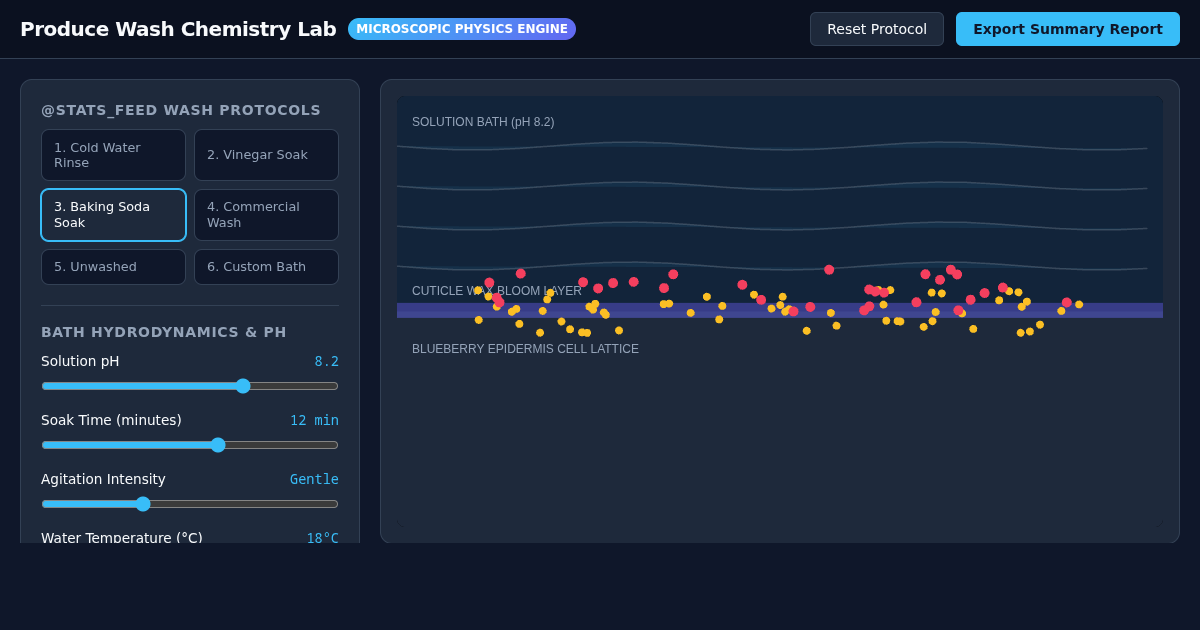Click the Cuticle Wax Bloom Layer label
The image size is (1200, 630).
click(x=497, y=291)
